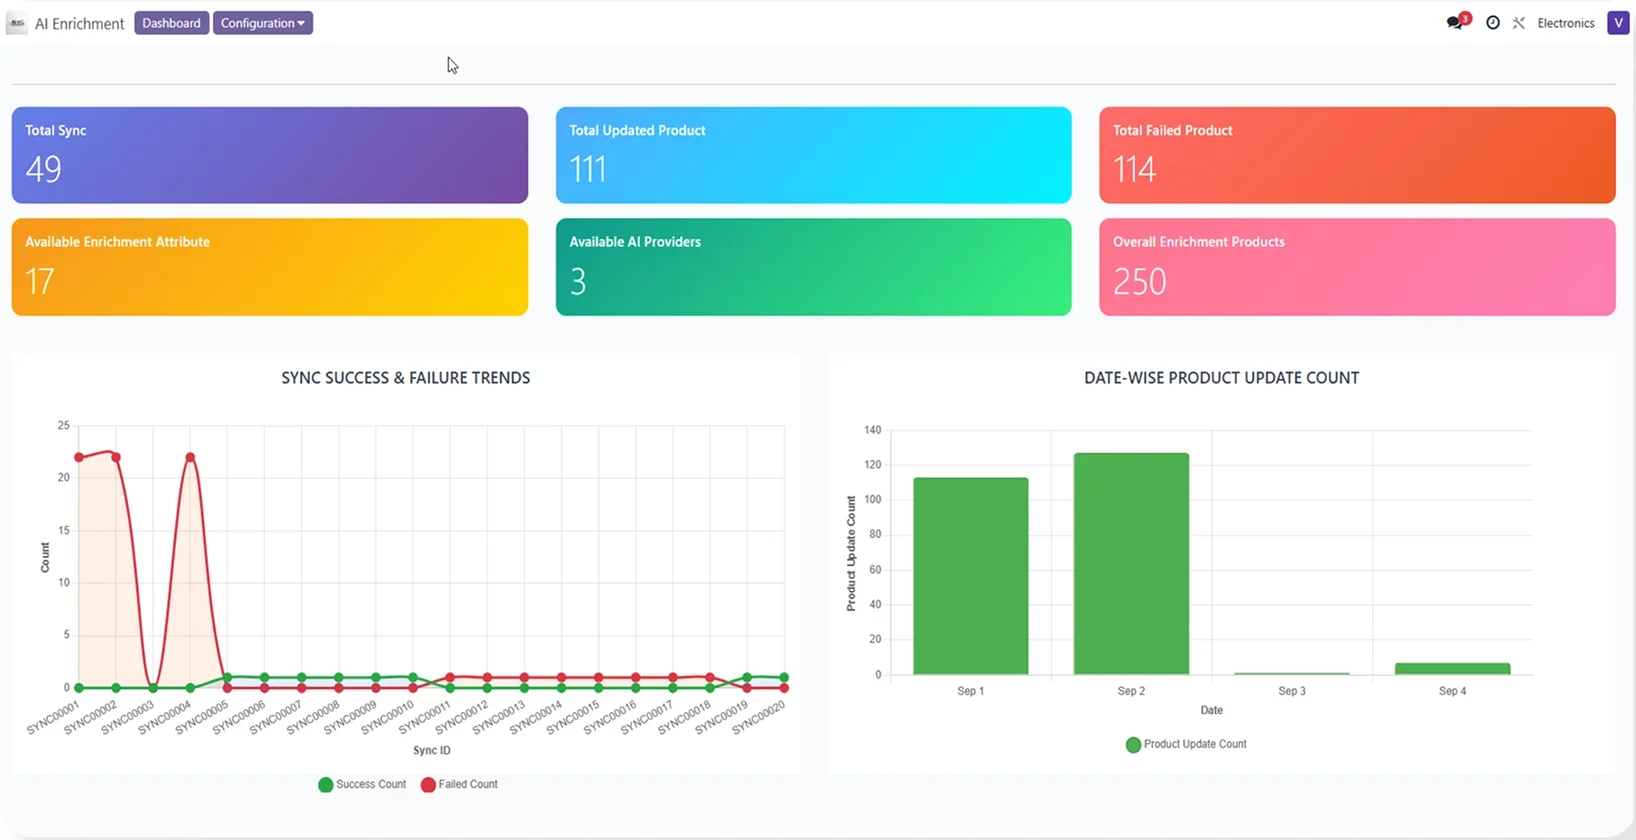Open the Total Sync card

click(x=269, y=155)
